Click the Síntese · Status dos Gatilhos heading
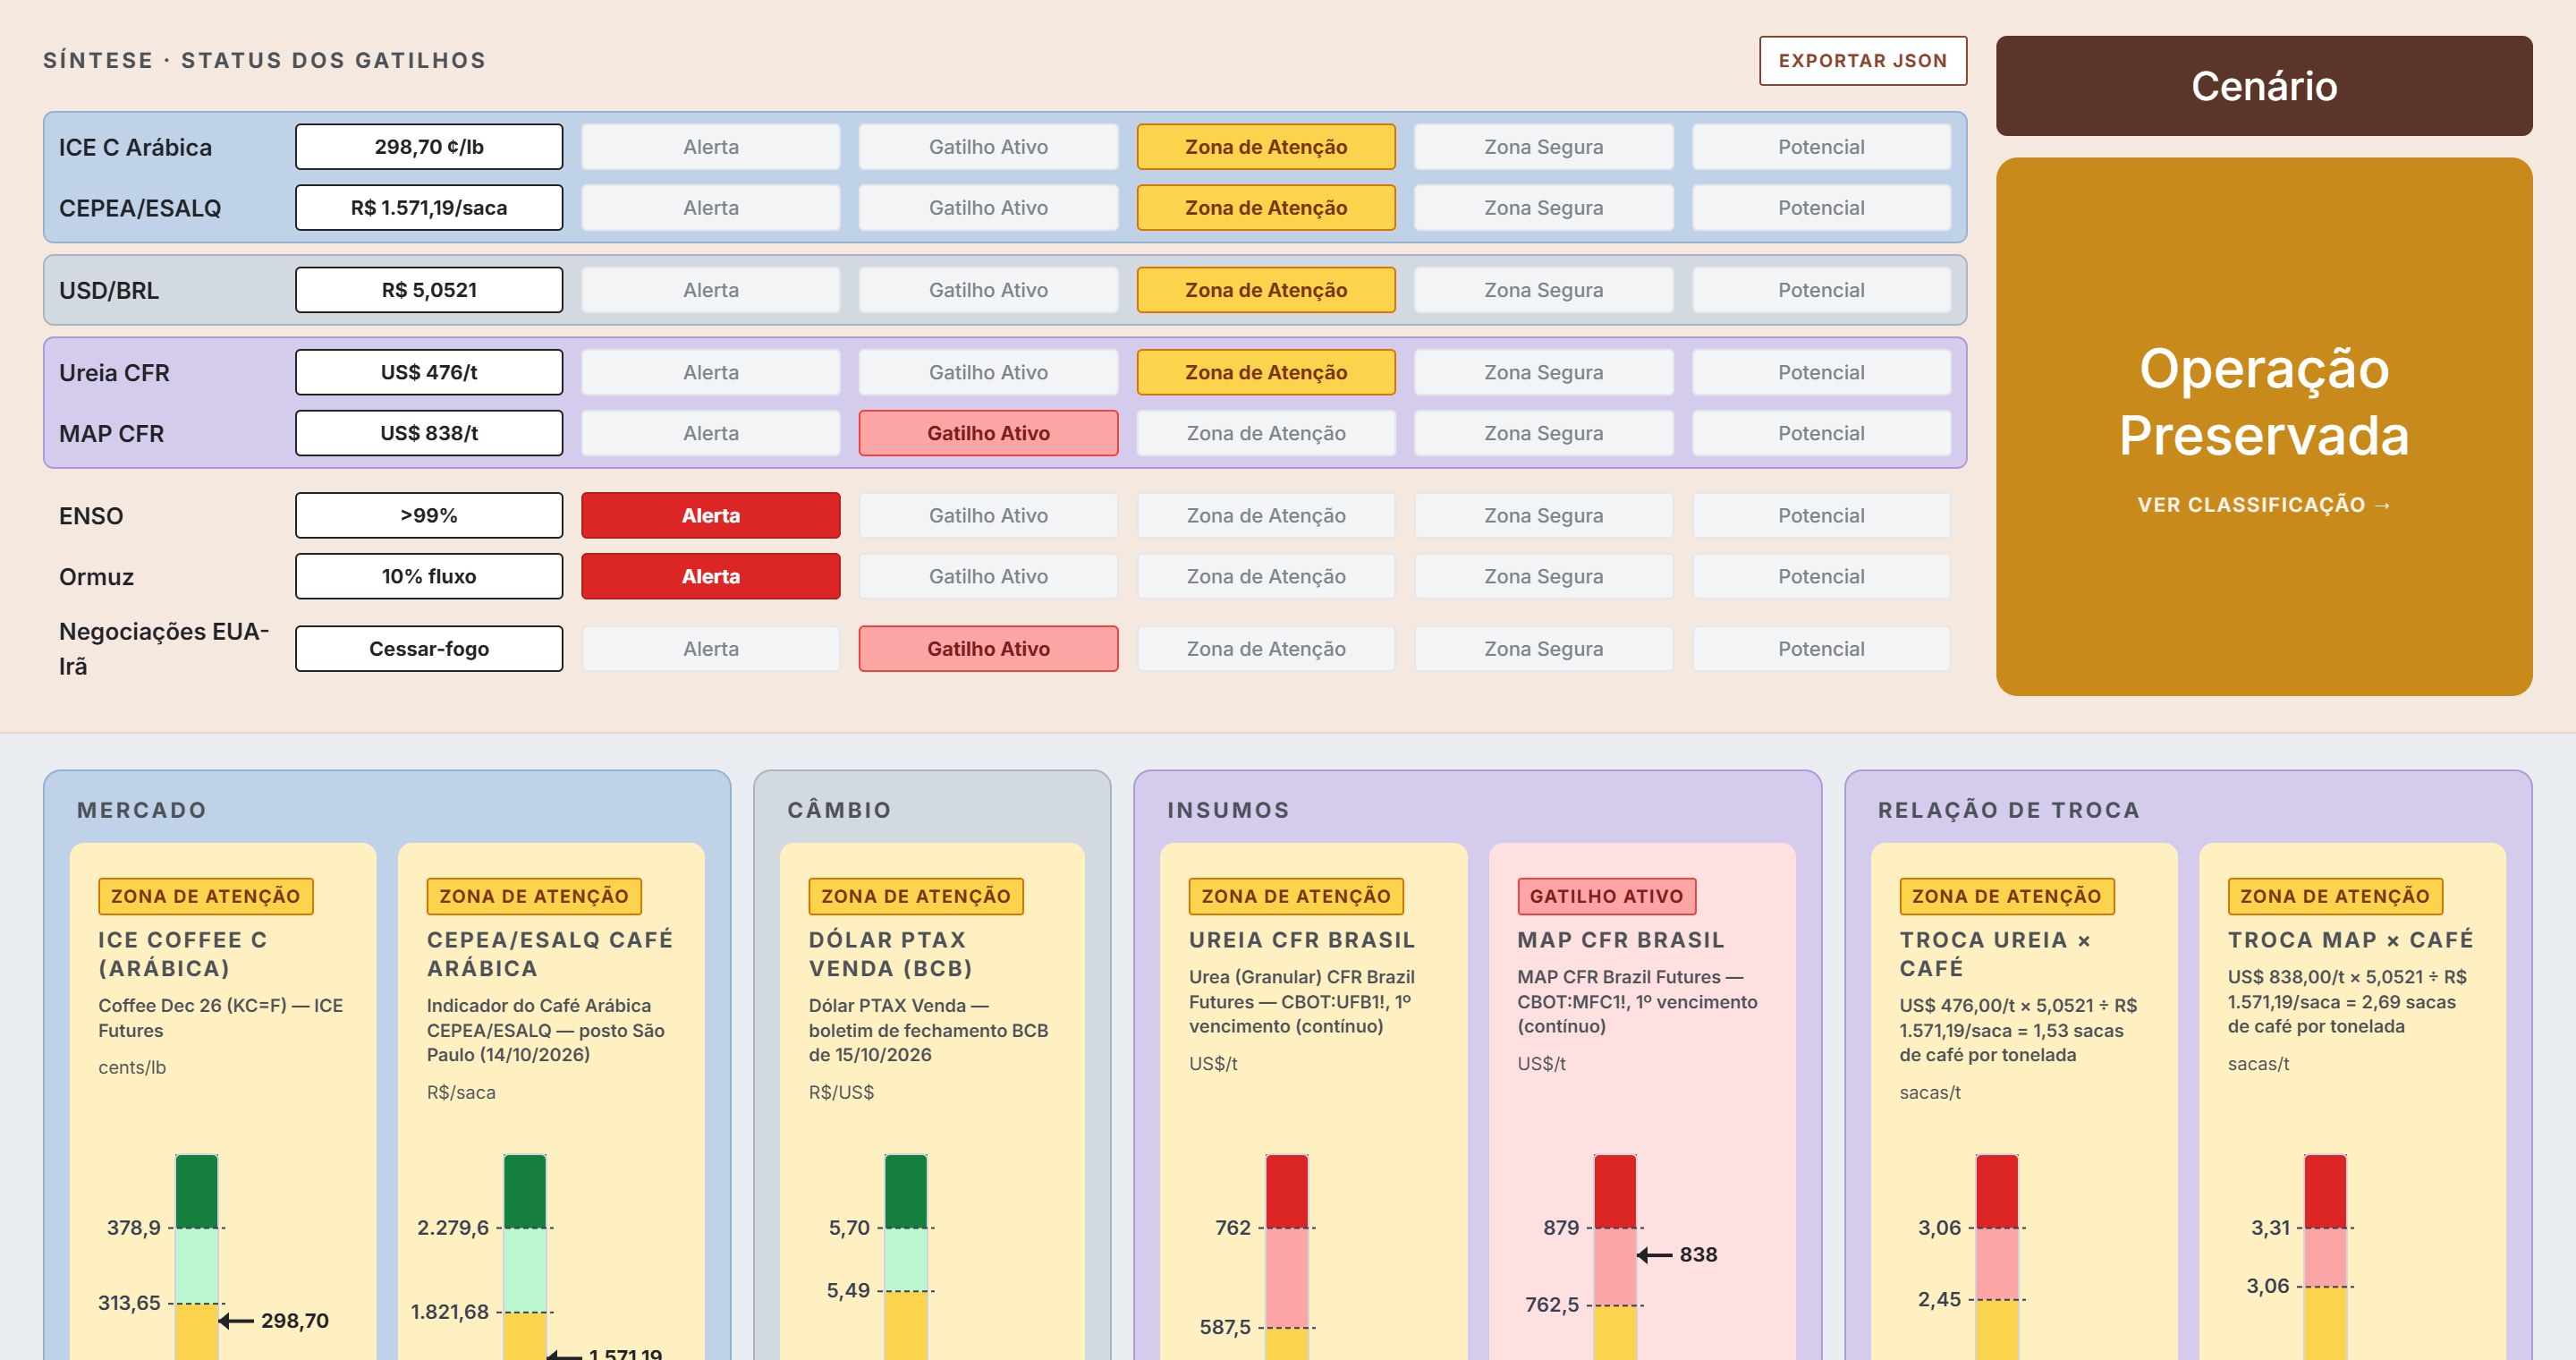Viewport: 2576px width, 1360px height. (x=264, y=61)
